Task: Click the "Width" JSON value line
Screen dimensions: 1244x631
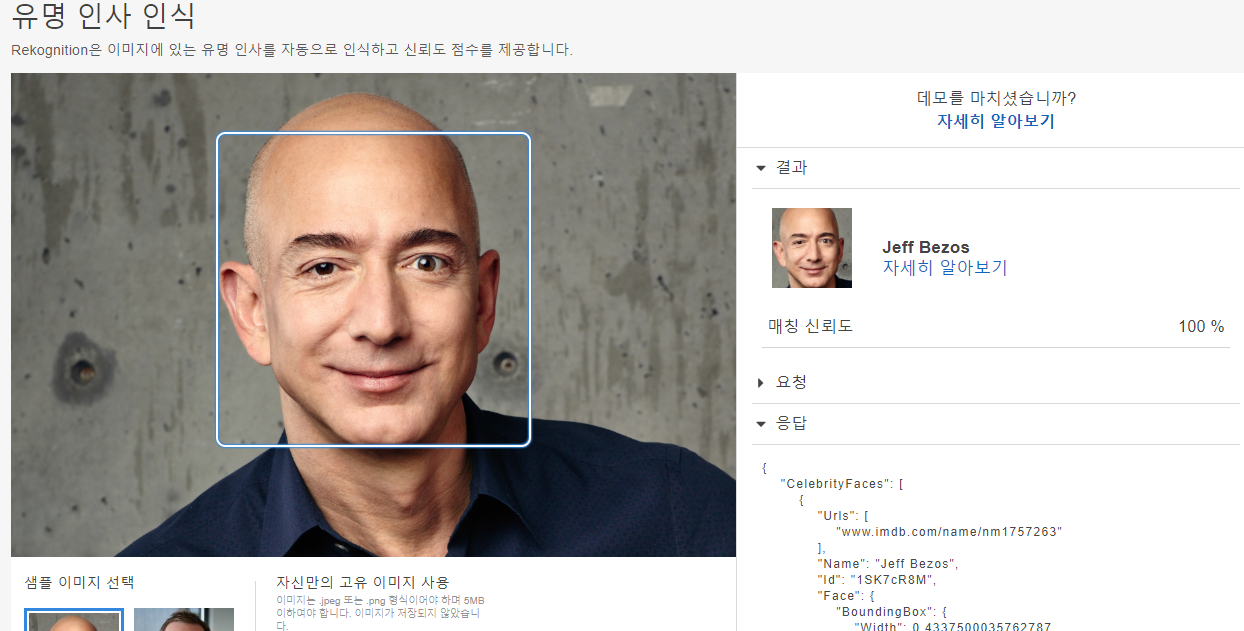Action: pos(952,627)
